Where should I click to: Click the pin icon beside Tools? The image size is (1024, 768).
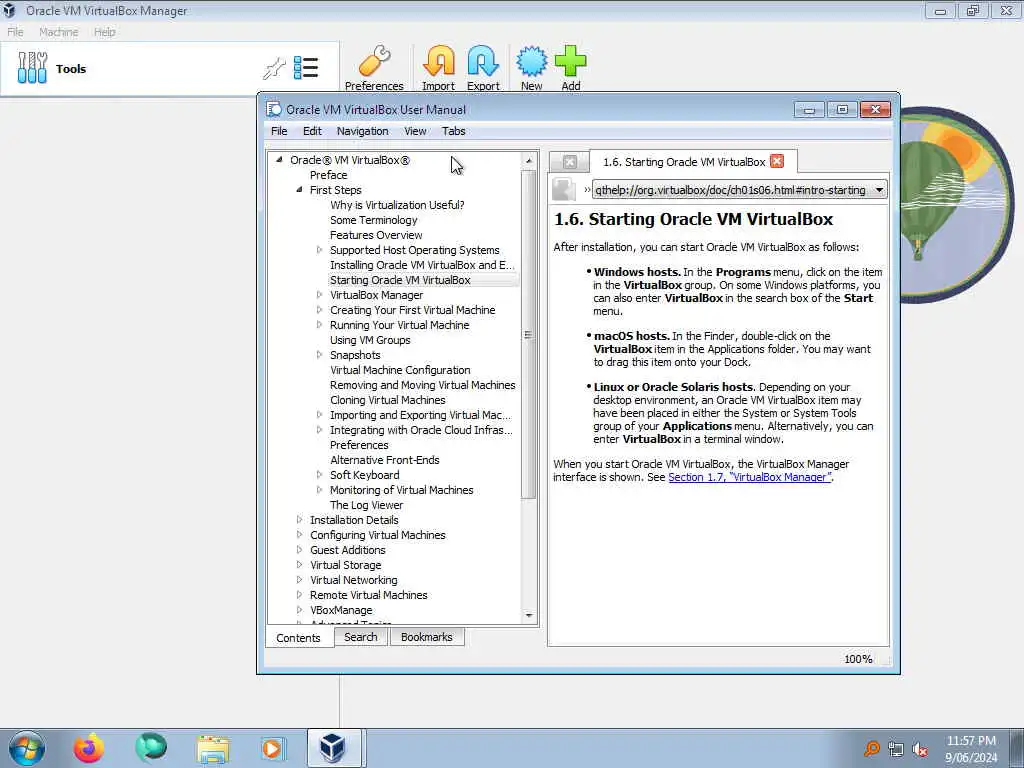click(x=274, y=68)
